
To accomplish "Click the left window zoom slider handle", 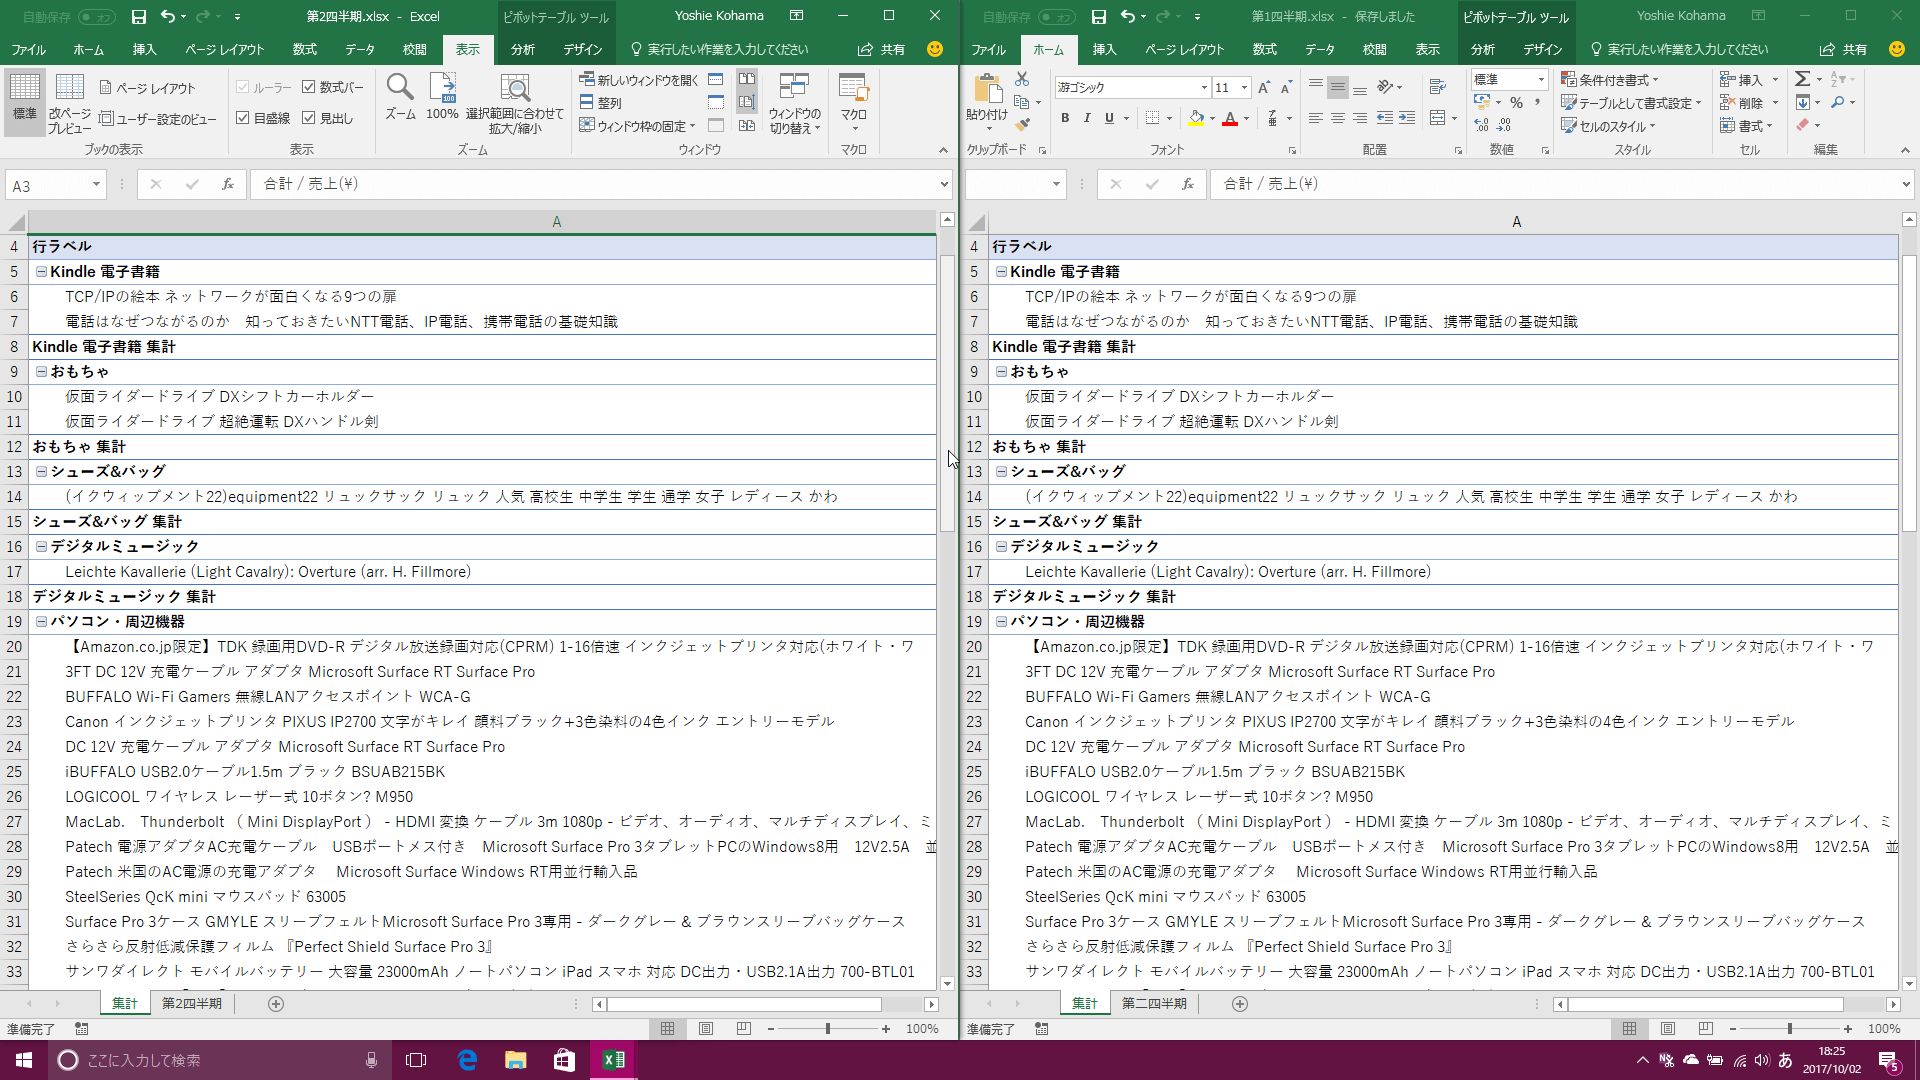I will (827, 1029).
